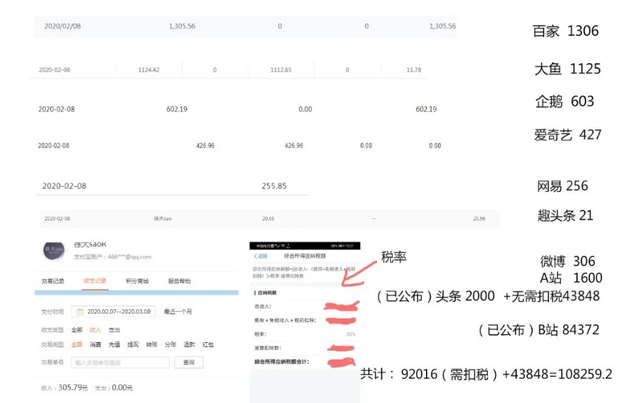This screenshot has height=403, width=640.
Task: Go back via 返回 in phone screenshot
Action: tap(260, 256)
